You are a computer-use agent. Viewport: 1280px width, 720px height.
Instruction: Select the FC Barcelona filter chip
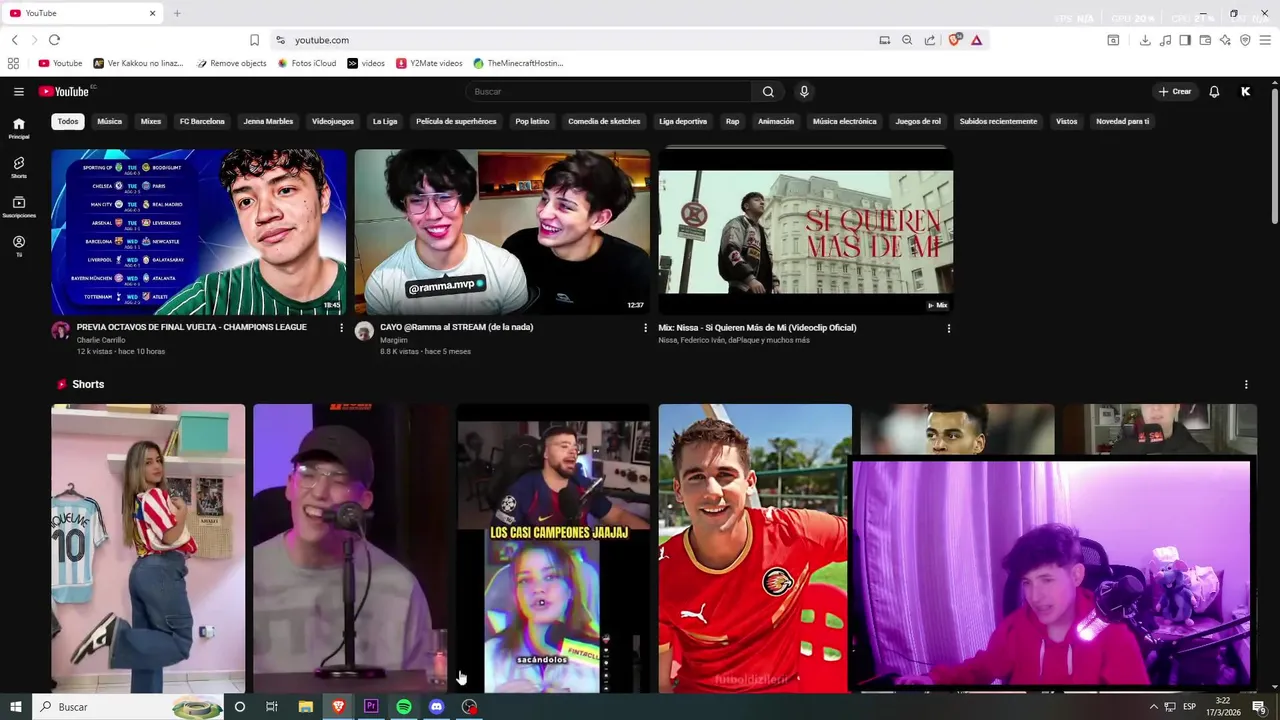202,121
